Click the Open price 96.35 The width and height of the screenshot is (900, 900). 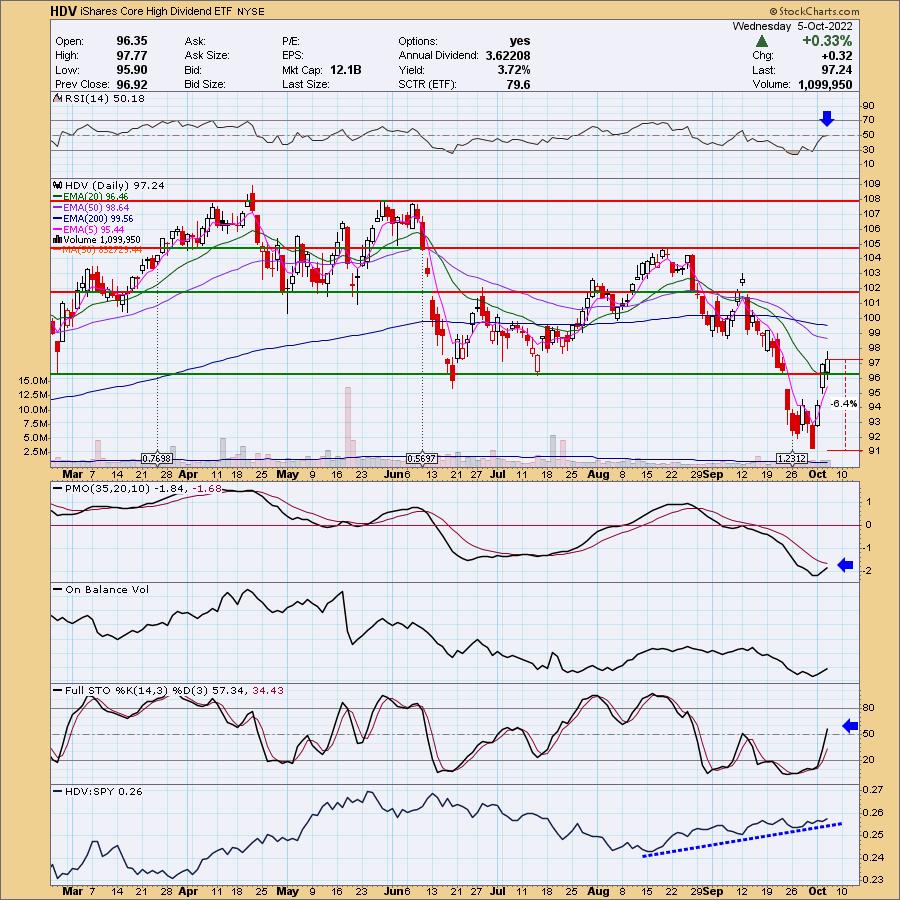[x=131, y=41]
